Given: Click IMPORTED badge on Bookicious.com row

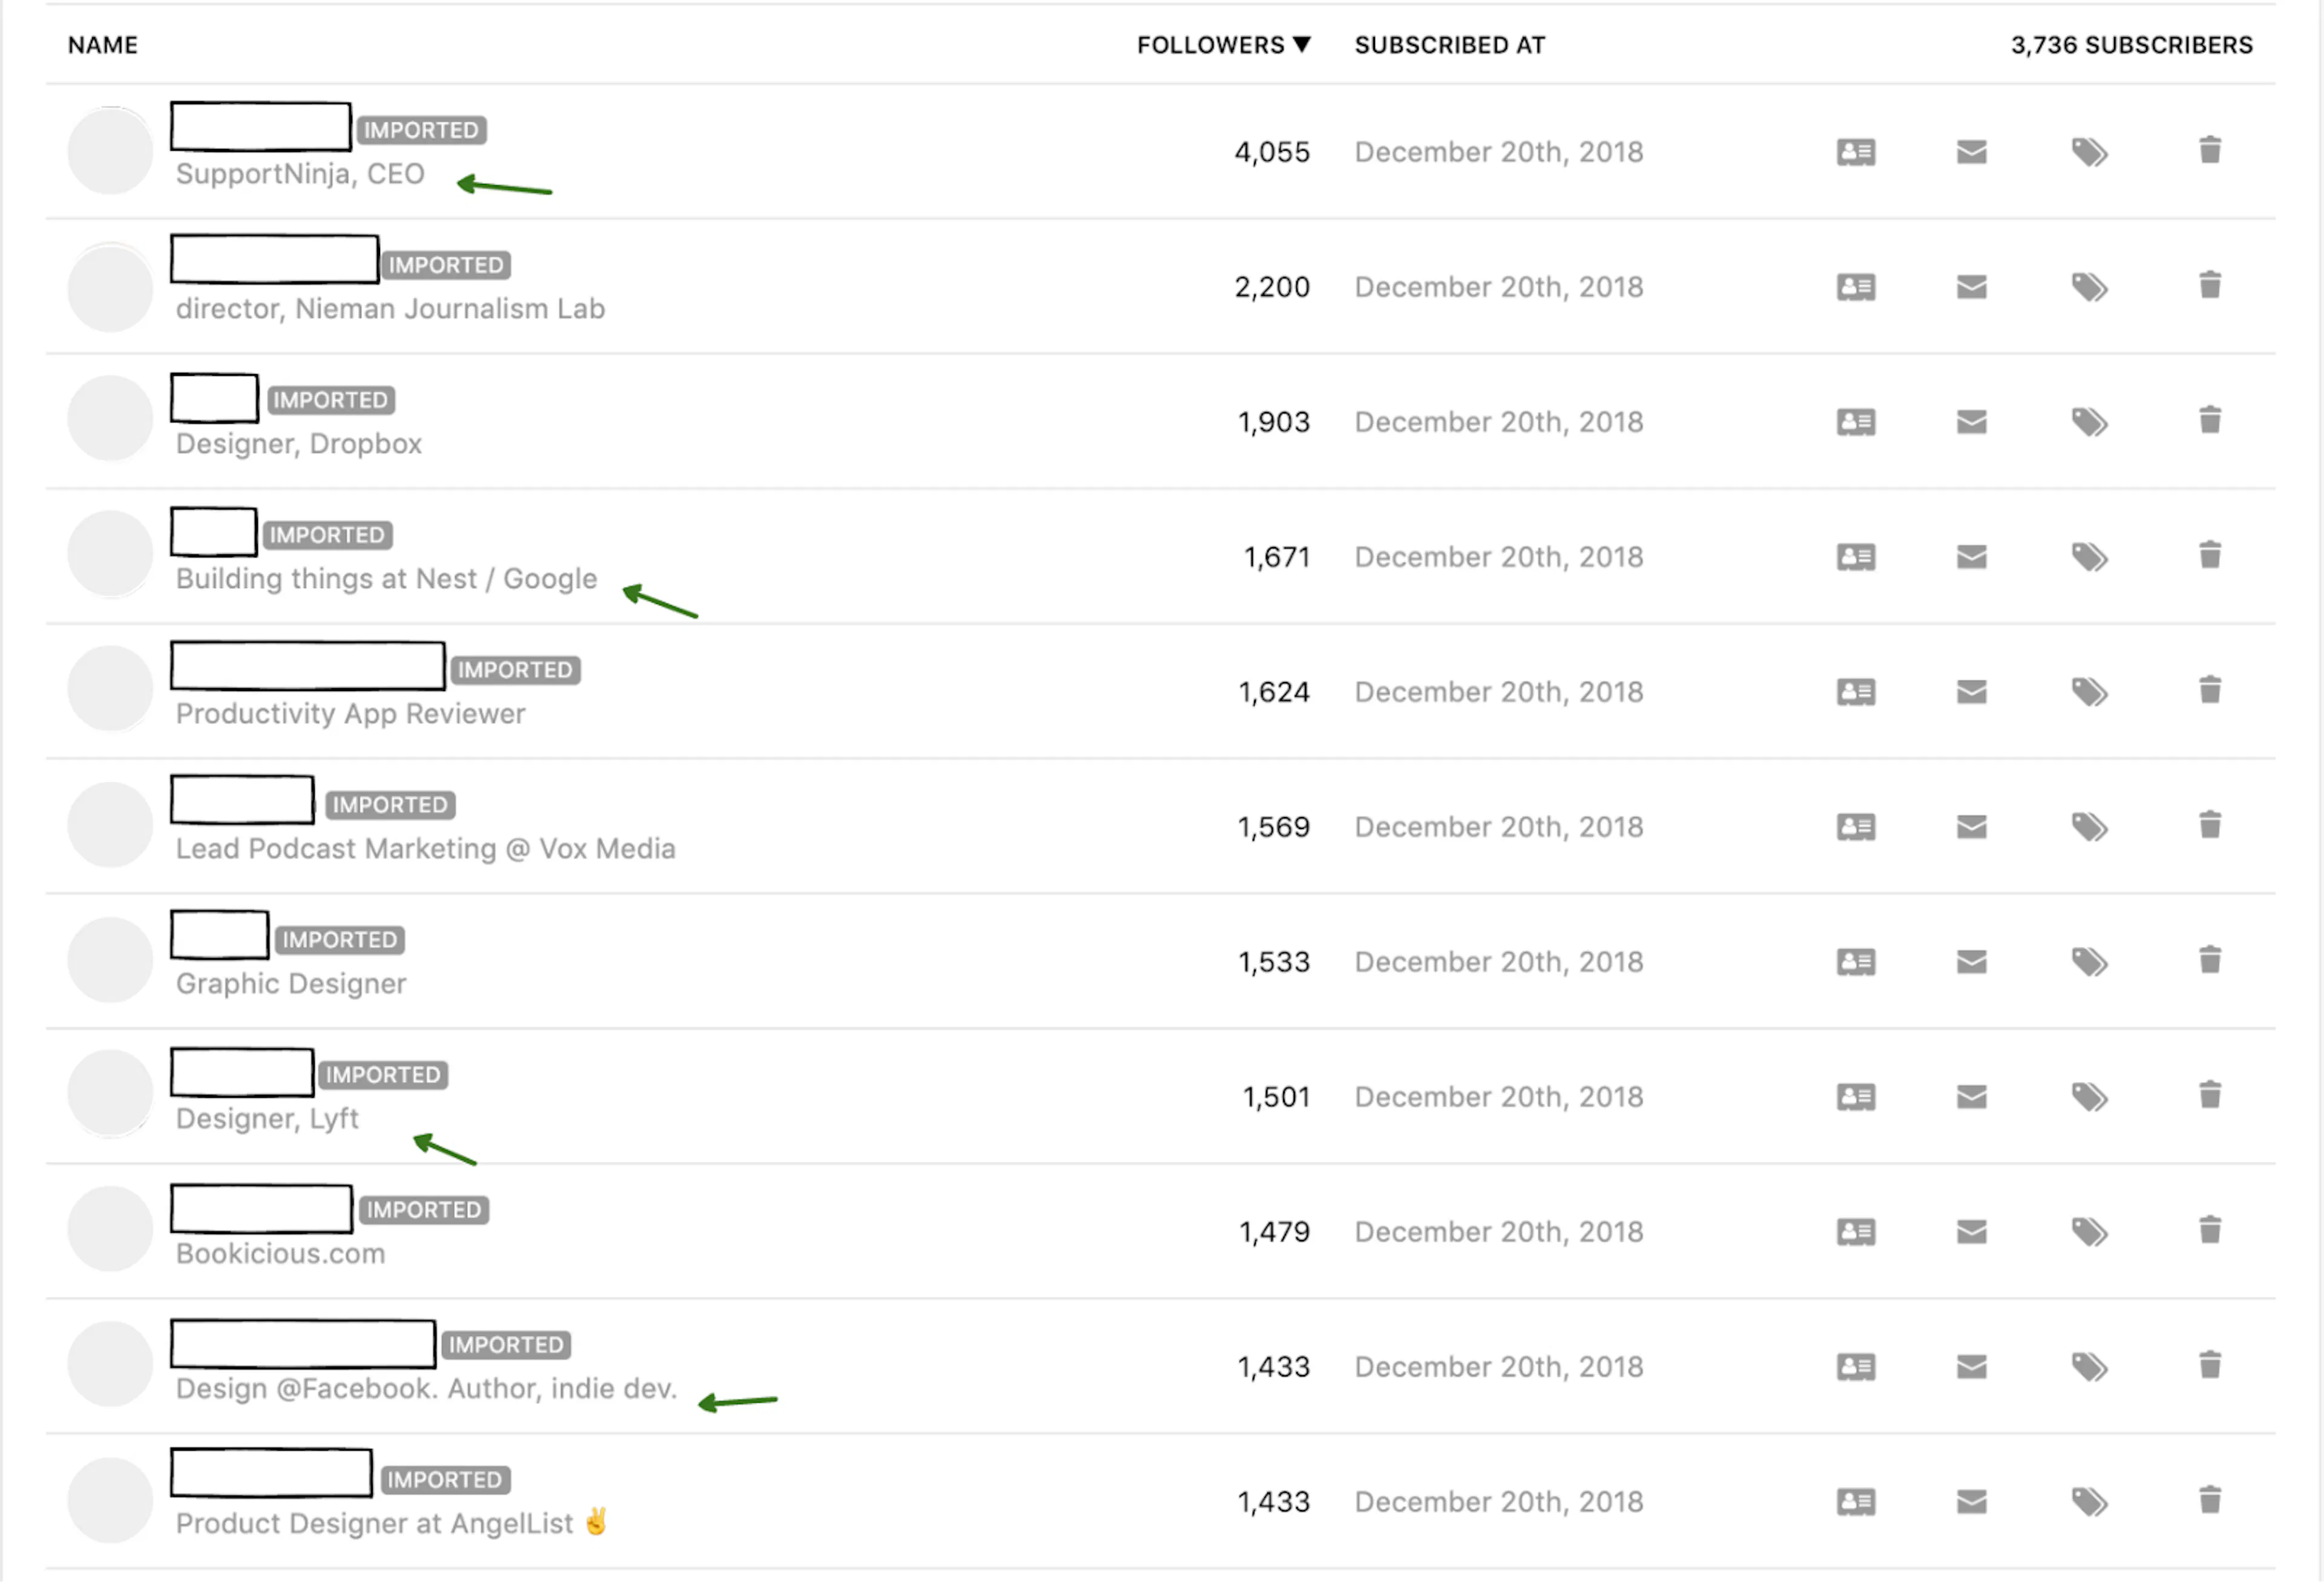Looking at the screenshot, I should [x=424, y=1210].
